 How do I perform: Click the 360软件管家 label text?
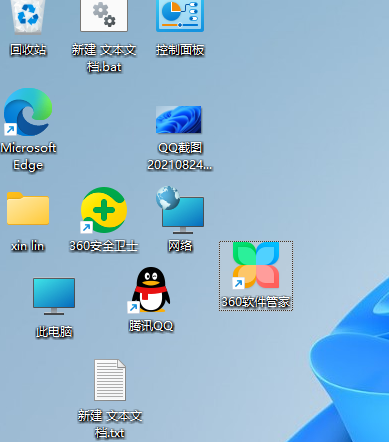(x=256, y=302)
